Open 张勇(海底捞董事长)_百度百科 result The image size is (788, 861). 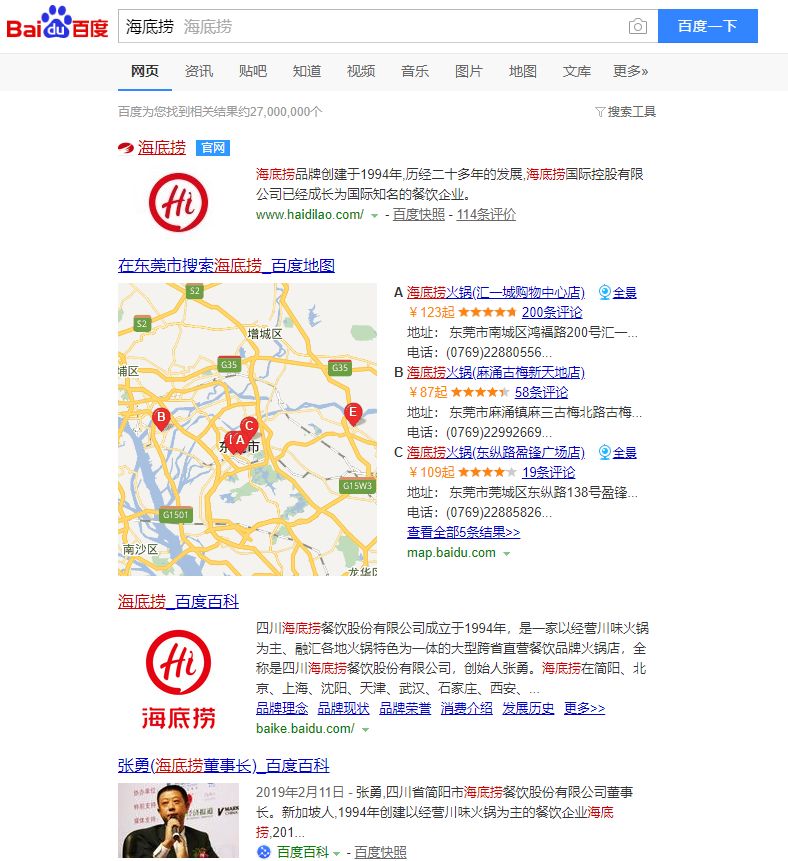coord(223,765)
